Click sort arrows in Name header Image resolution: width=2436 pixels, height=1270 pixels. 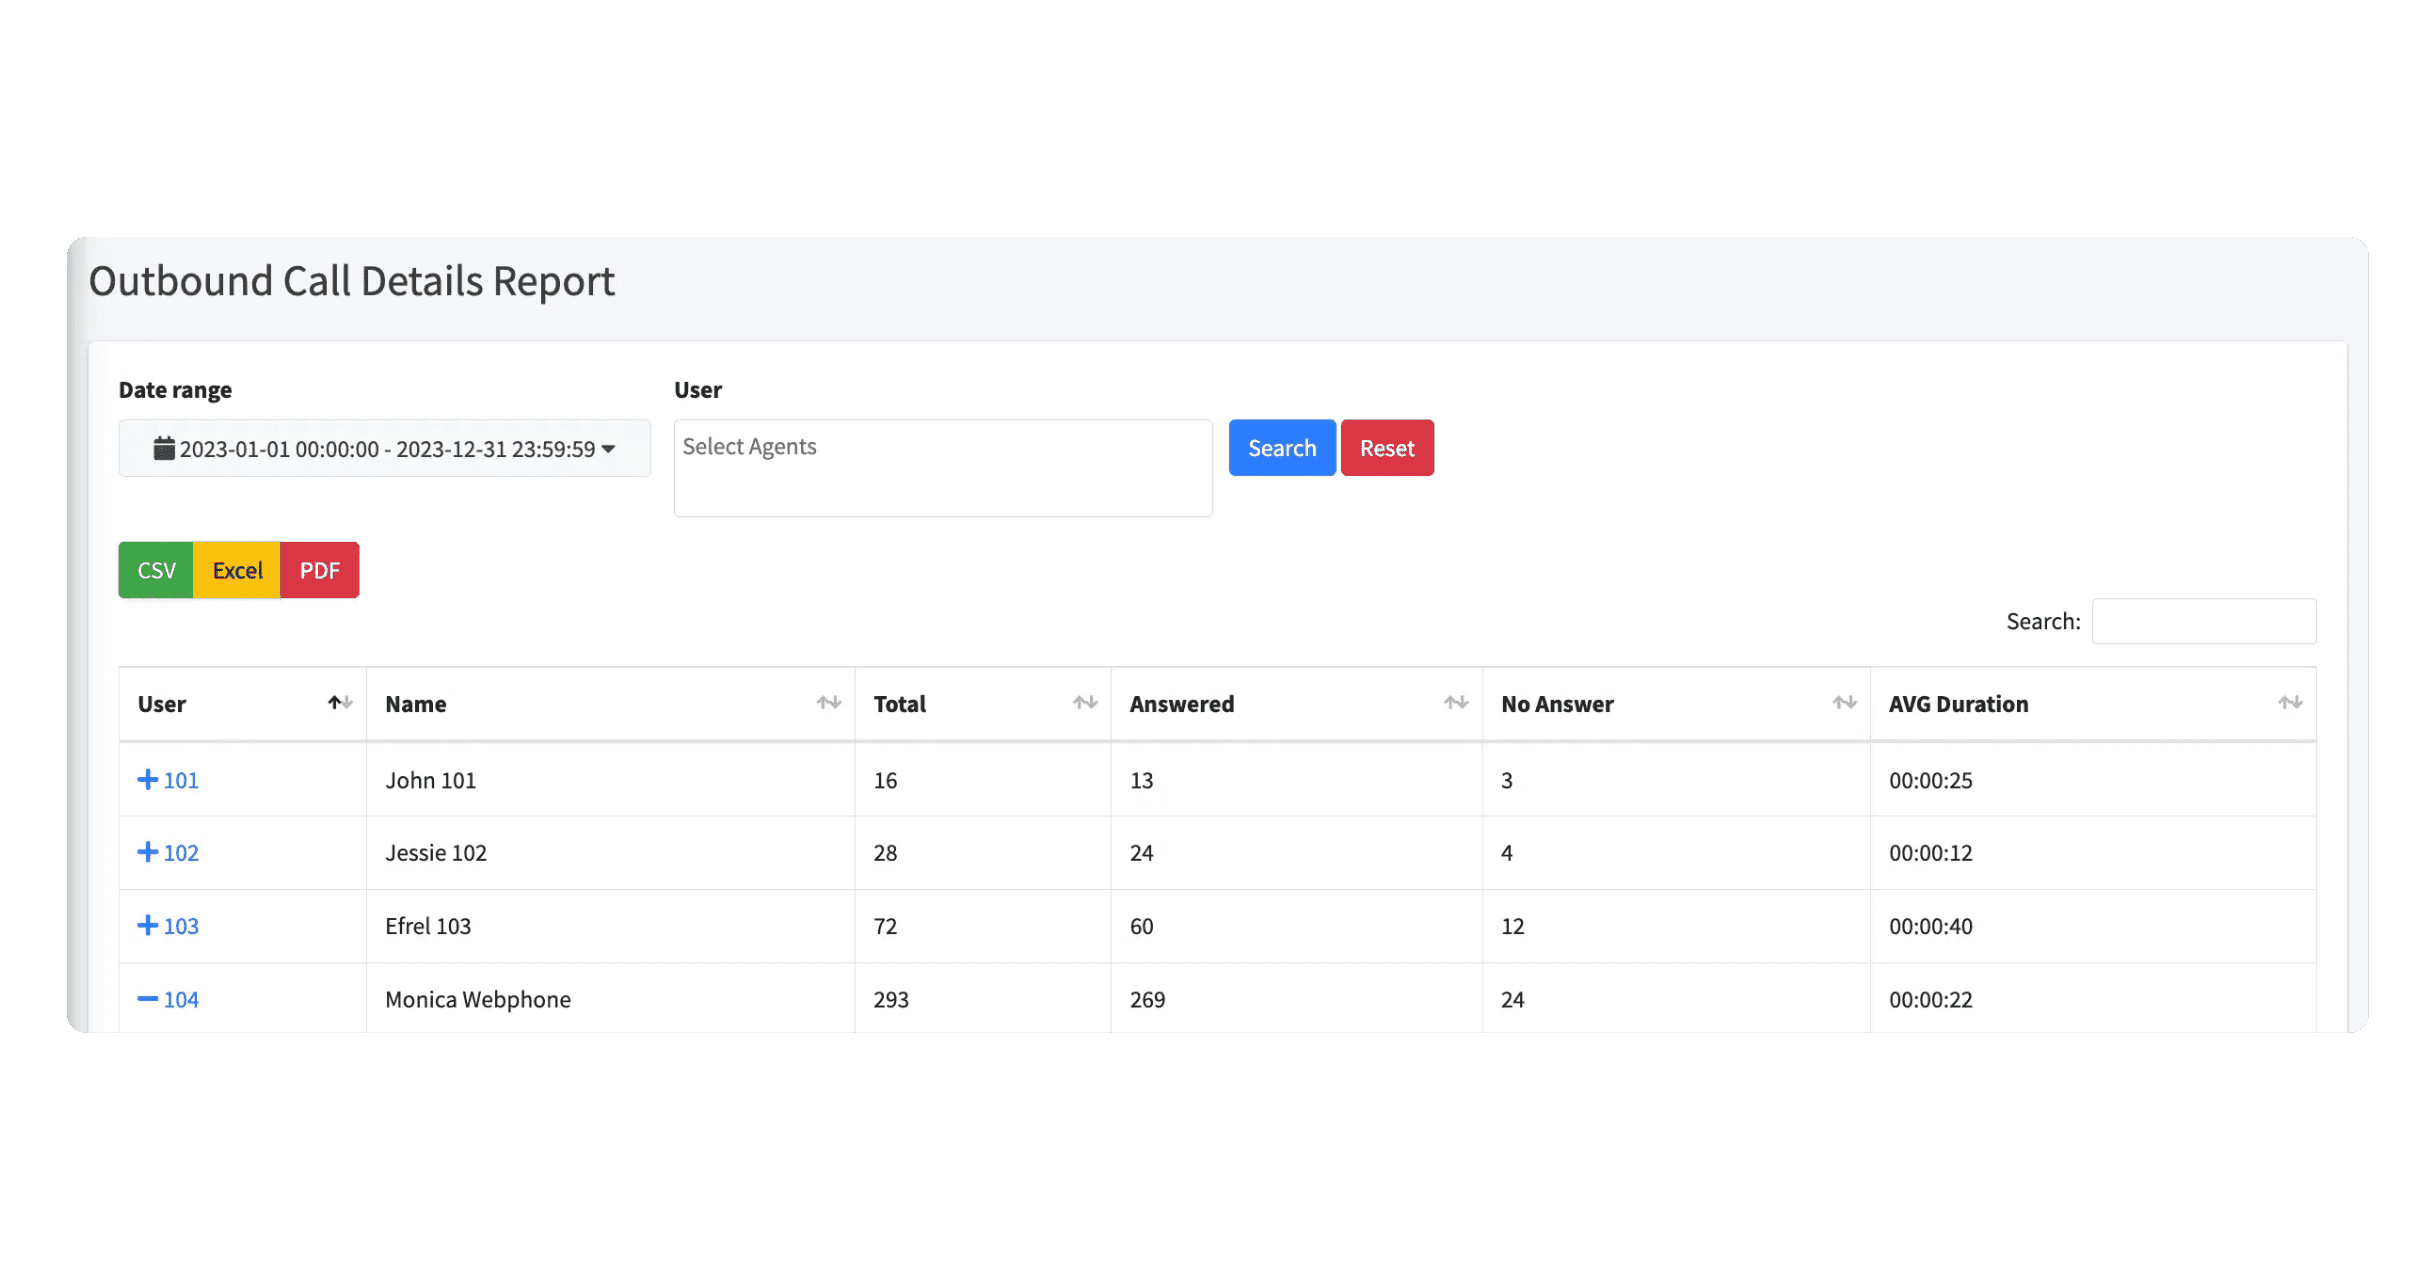828,703
